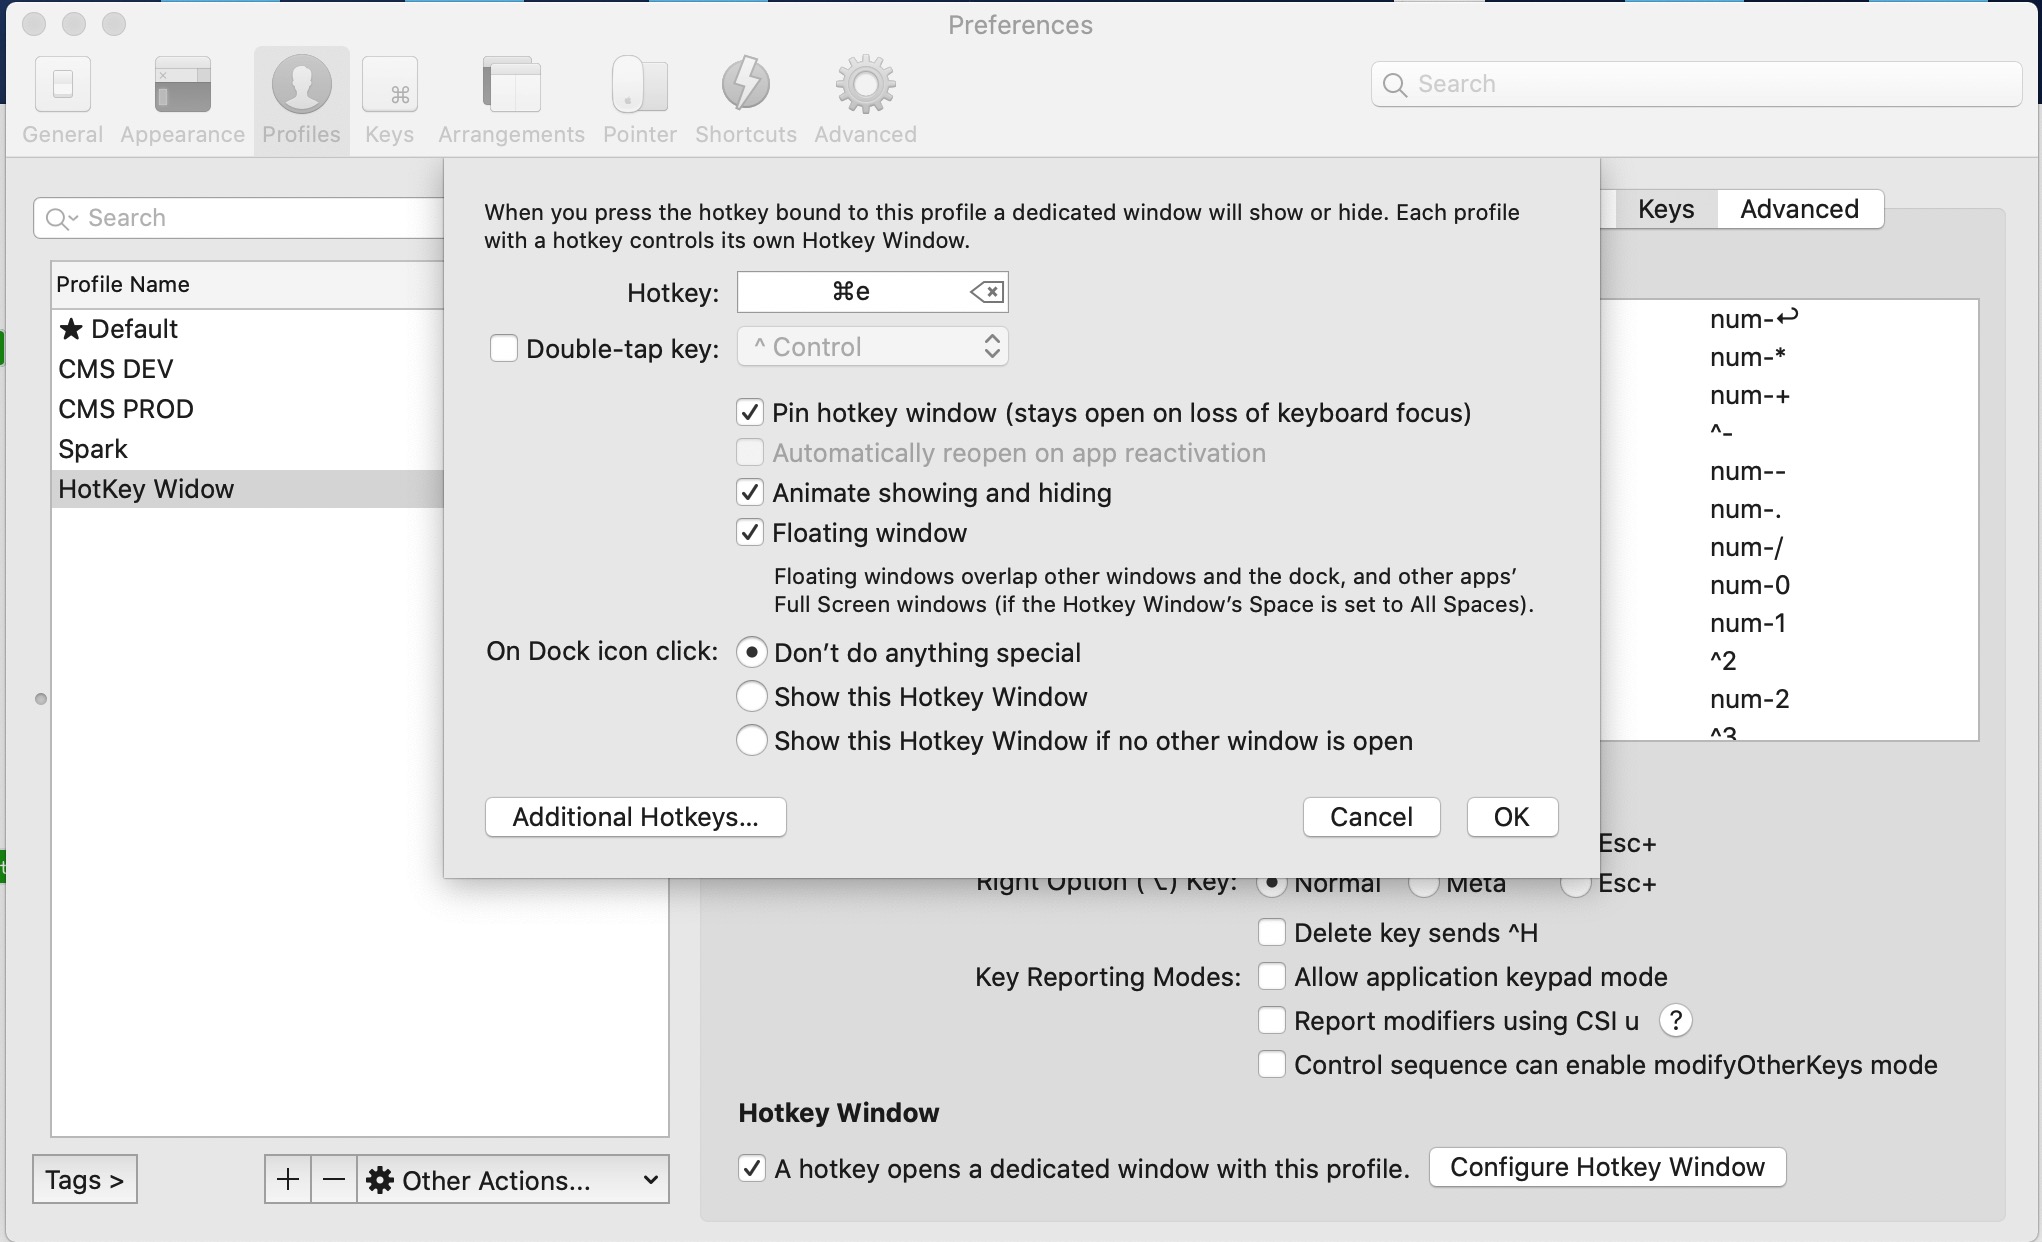Select the num-1 key mapping row
This screenshot has height=1242, width=2042.
point(1788,623)
